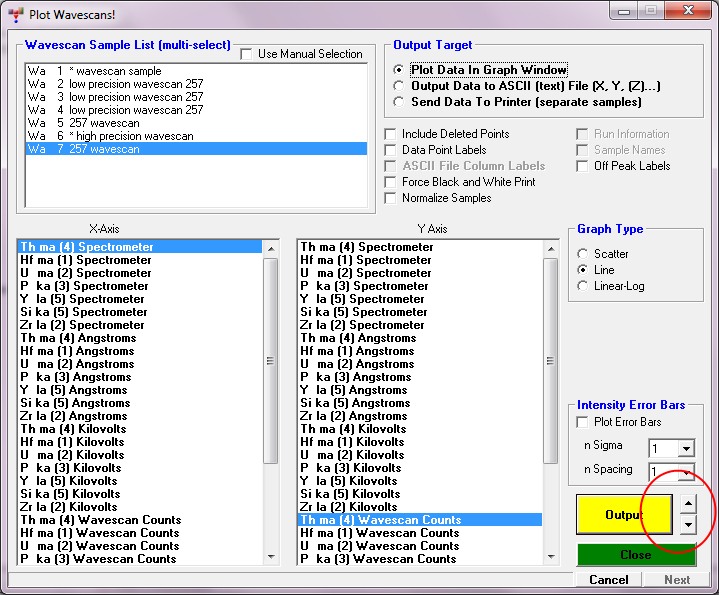Choose Send Data To Printer option
The height and width of the screenshot is (595, 719).
pyautogui.click(x=400, y=102)
